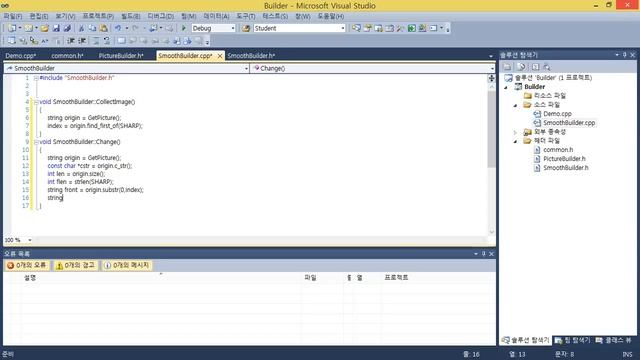This screenshot has height=360, width=640.
Task: Collapse the CollectImage() function outline
Action: coord(36,102)
